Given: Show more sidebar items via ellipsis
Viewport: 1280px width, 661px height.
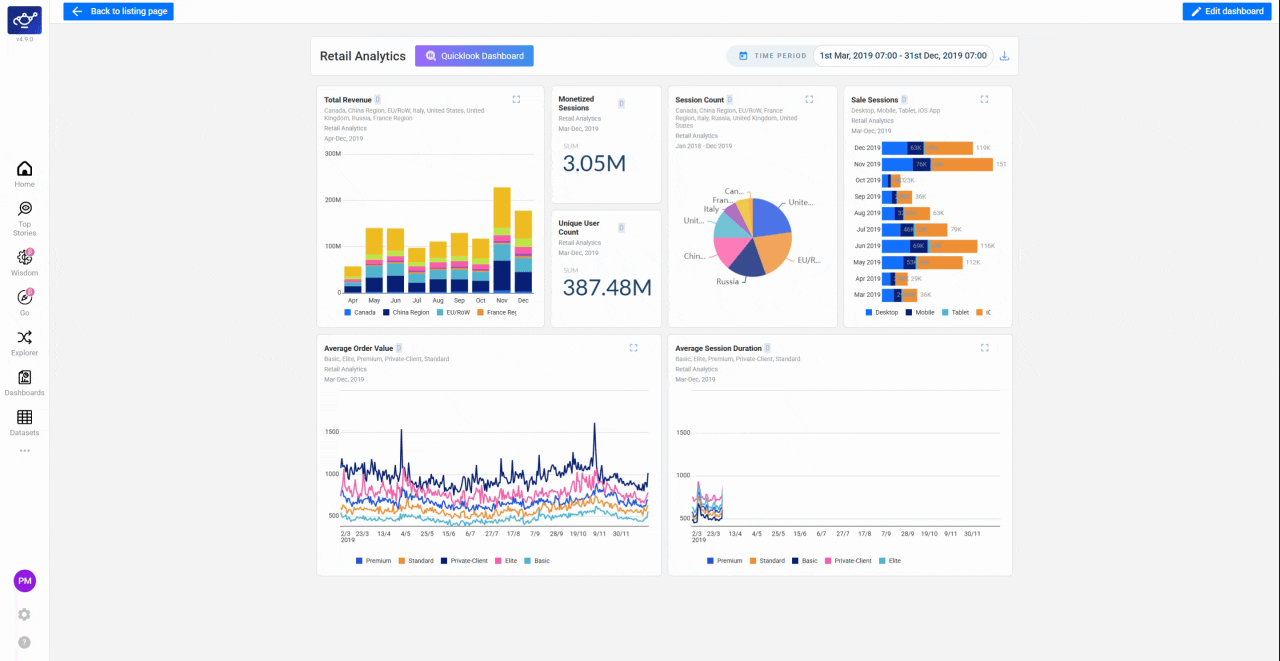Looking at the screenshot, I should 24,450.
